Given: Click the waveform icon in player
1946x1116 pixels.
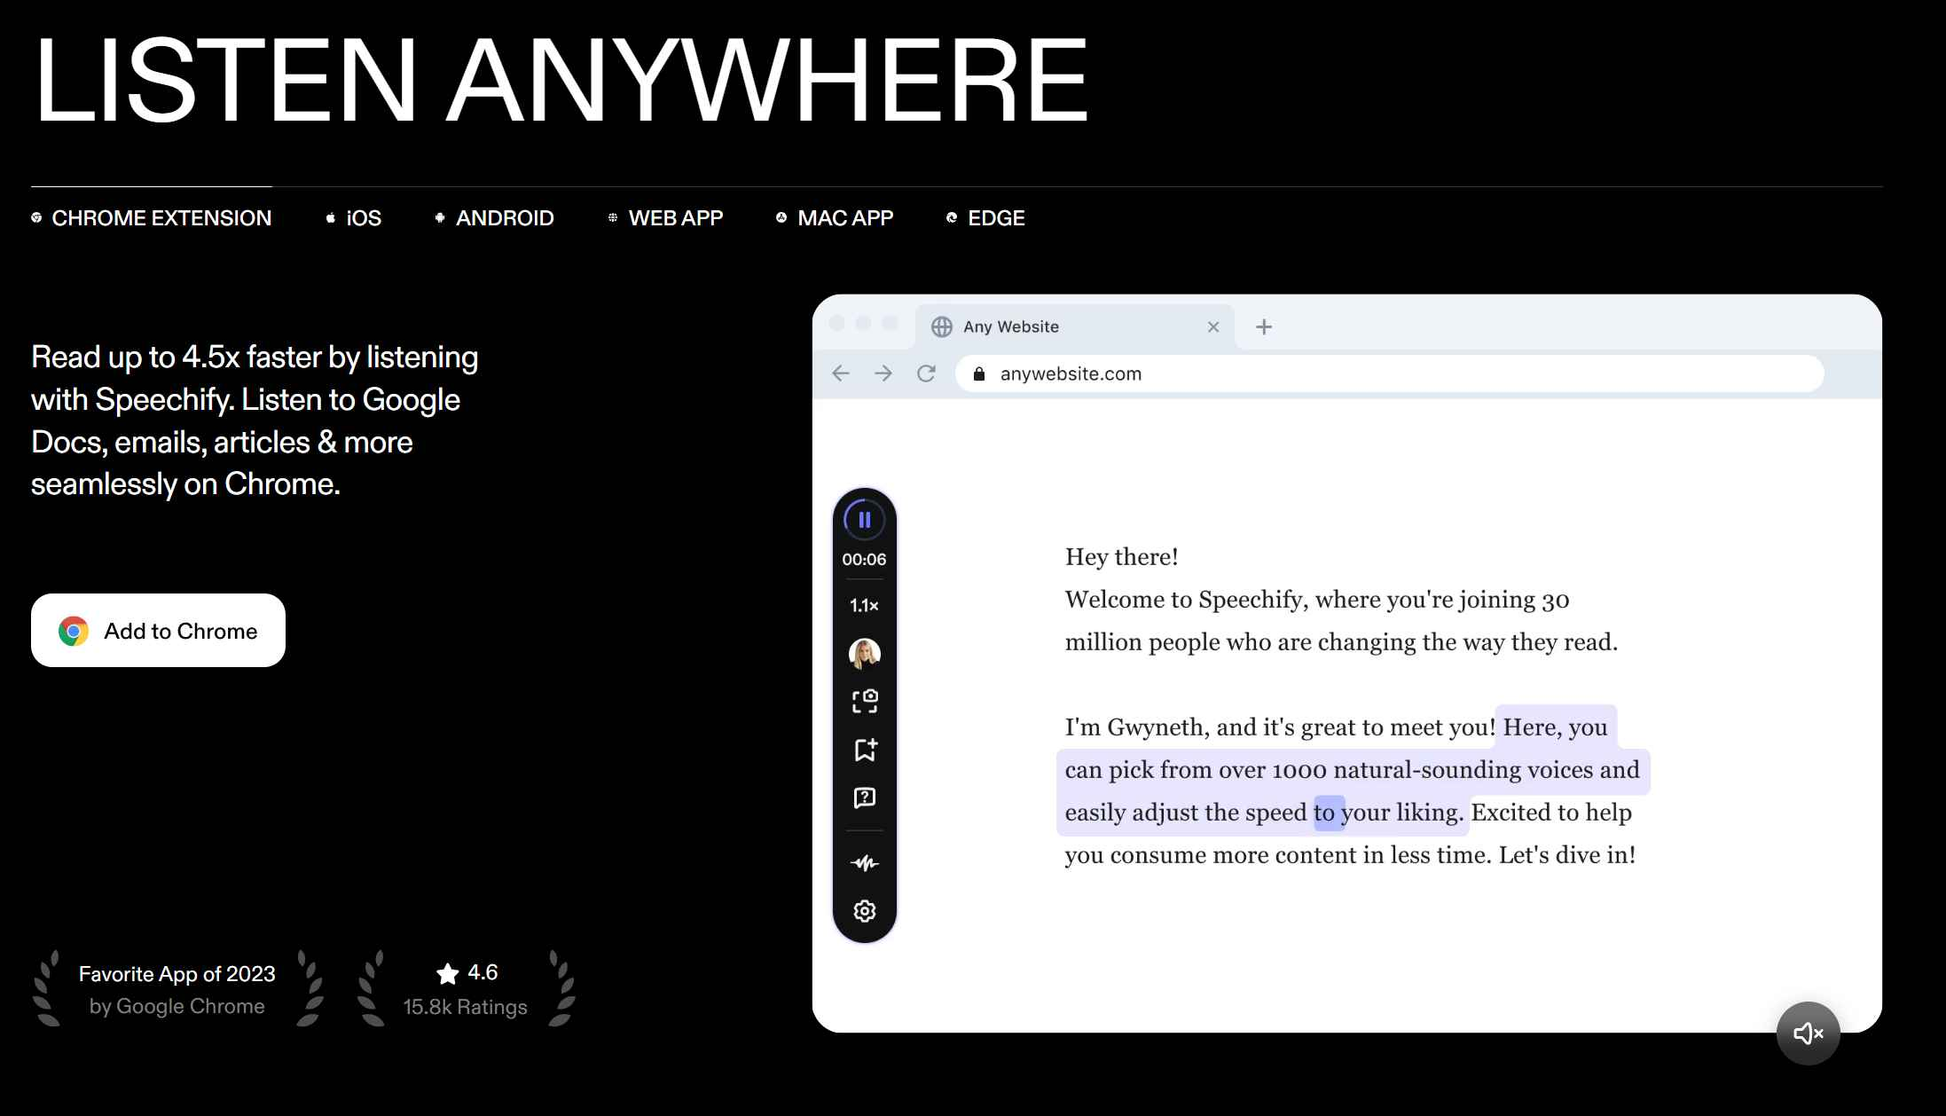Looking at the screenshot, I should [864, 863].
